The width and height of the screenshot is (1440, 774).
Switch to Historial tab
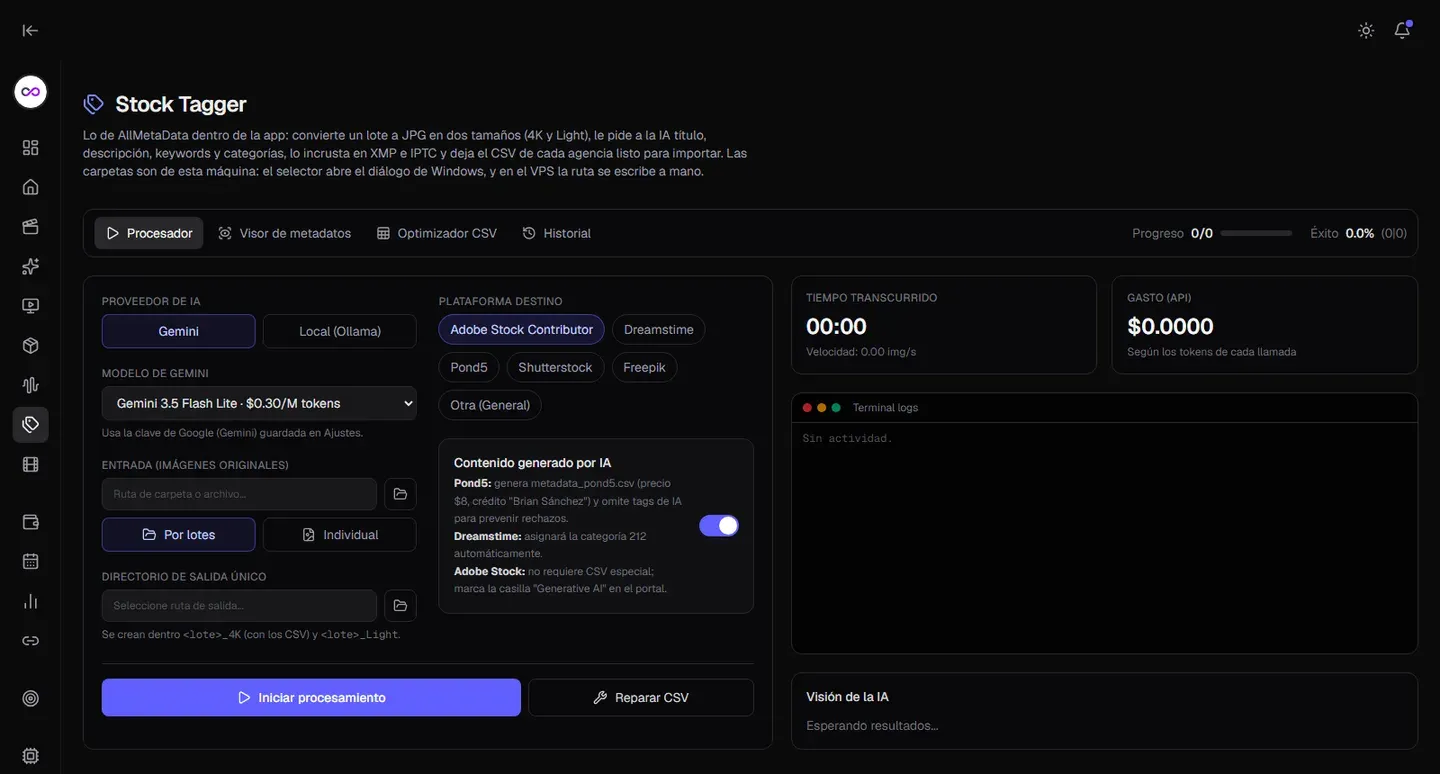point(557,233)
